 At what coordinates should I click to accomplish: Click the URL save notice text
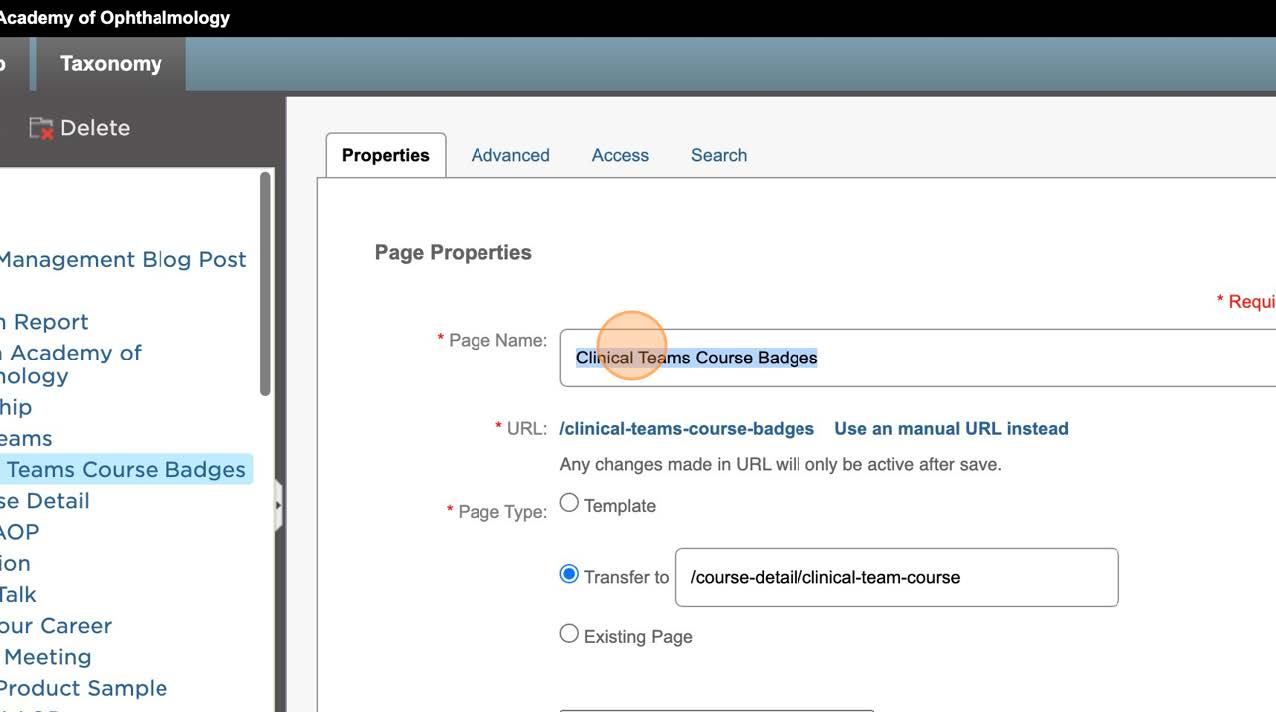[780, 464]
